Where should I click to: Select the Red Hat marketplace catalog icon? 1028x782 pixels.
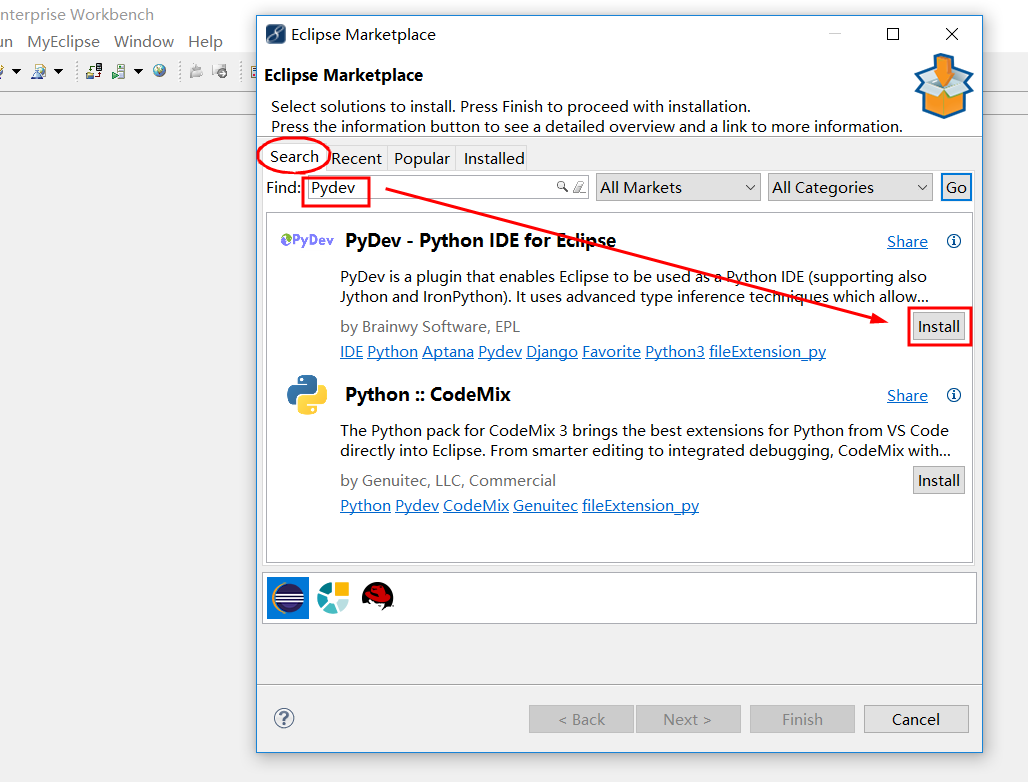[378, 596]
